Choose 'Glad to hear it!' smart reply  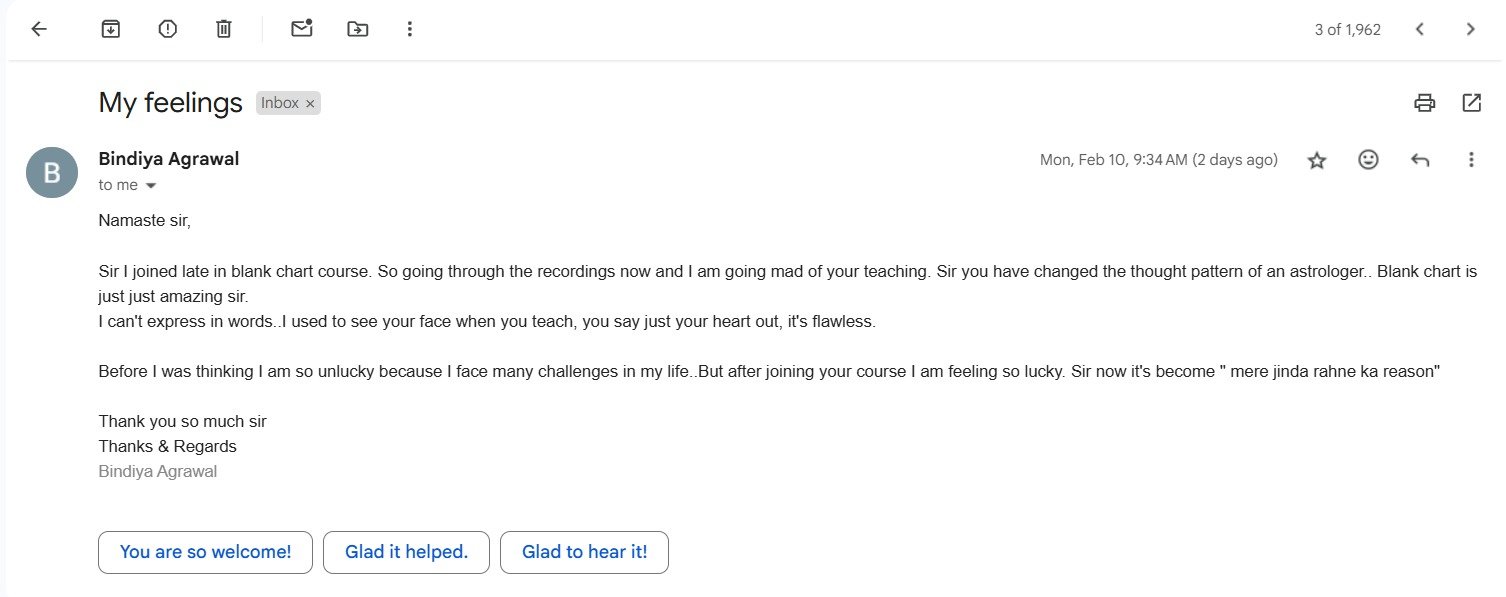(x=584, y=552)
